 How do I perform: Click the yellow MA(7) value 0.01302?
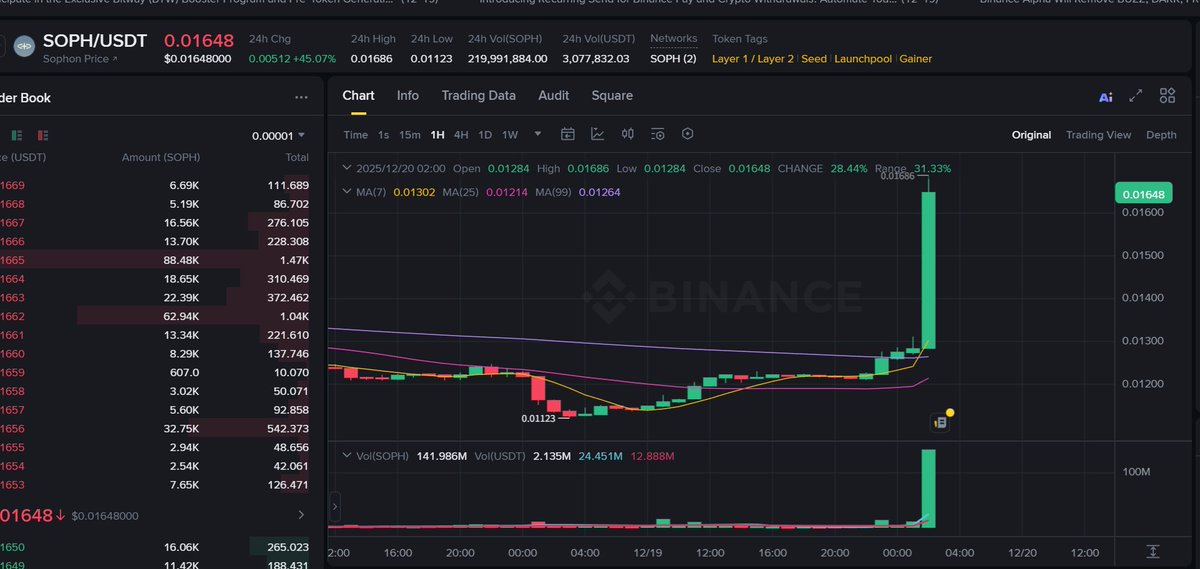tap(414, 192)
